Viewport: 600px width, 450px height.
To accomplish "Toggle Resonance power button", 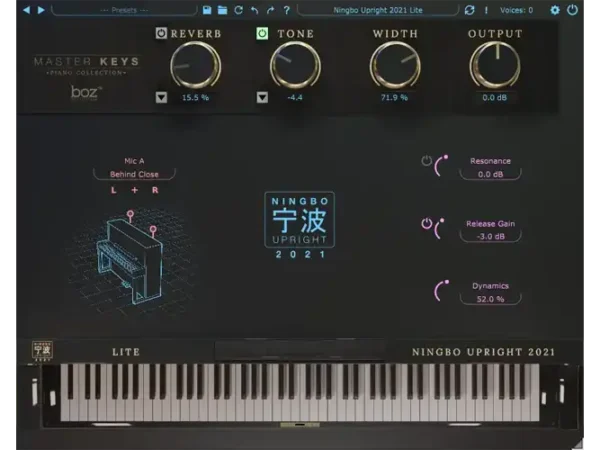I will click(427, 161).
